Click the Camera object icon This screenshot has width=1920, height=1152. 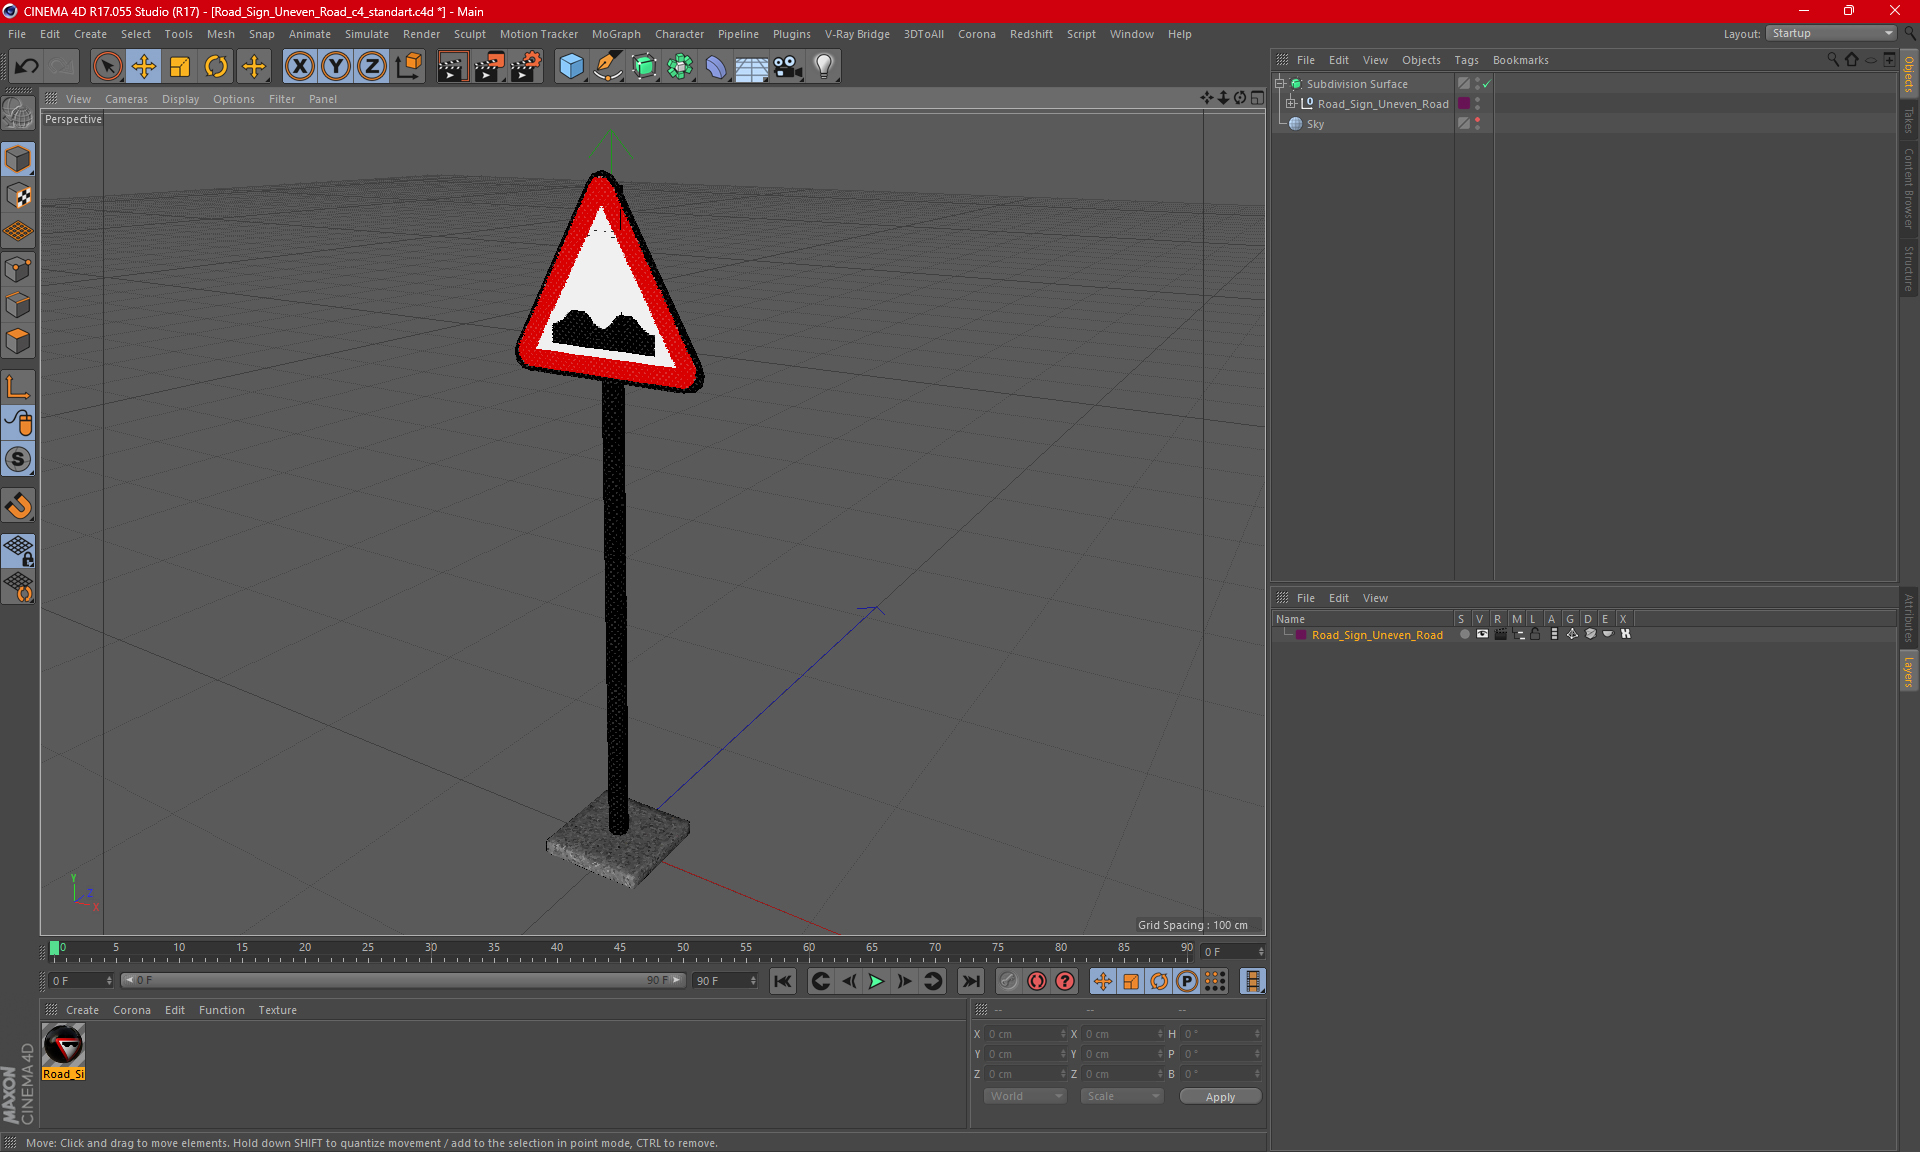787,67
